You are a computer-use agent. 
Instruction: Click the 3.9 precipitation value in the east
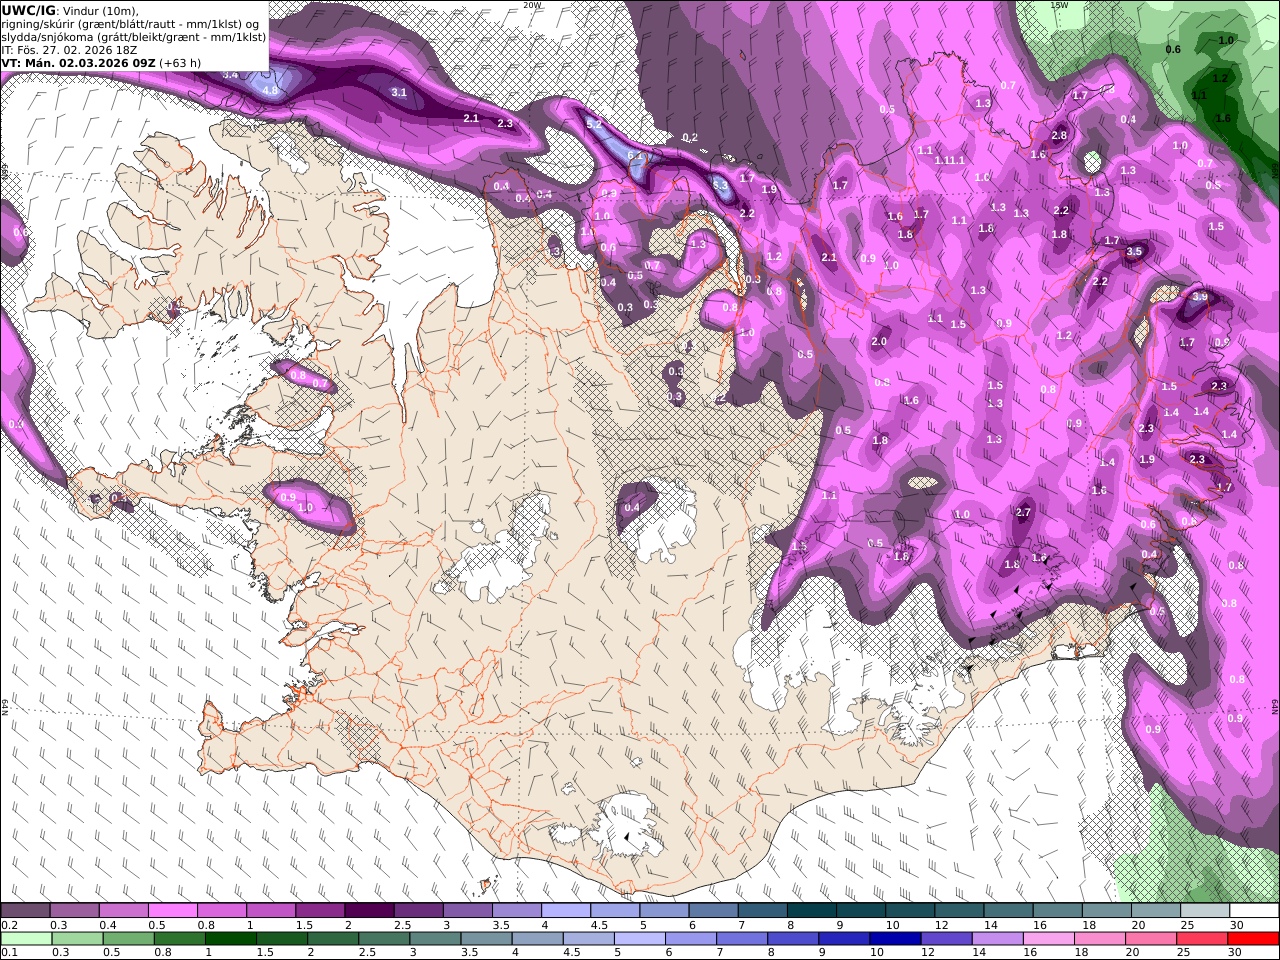(1200, 297)
